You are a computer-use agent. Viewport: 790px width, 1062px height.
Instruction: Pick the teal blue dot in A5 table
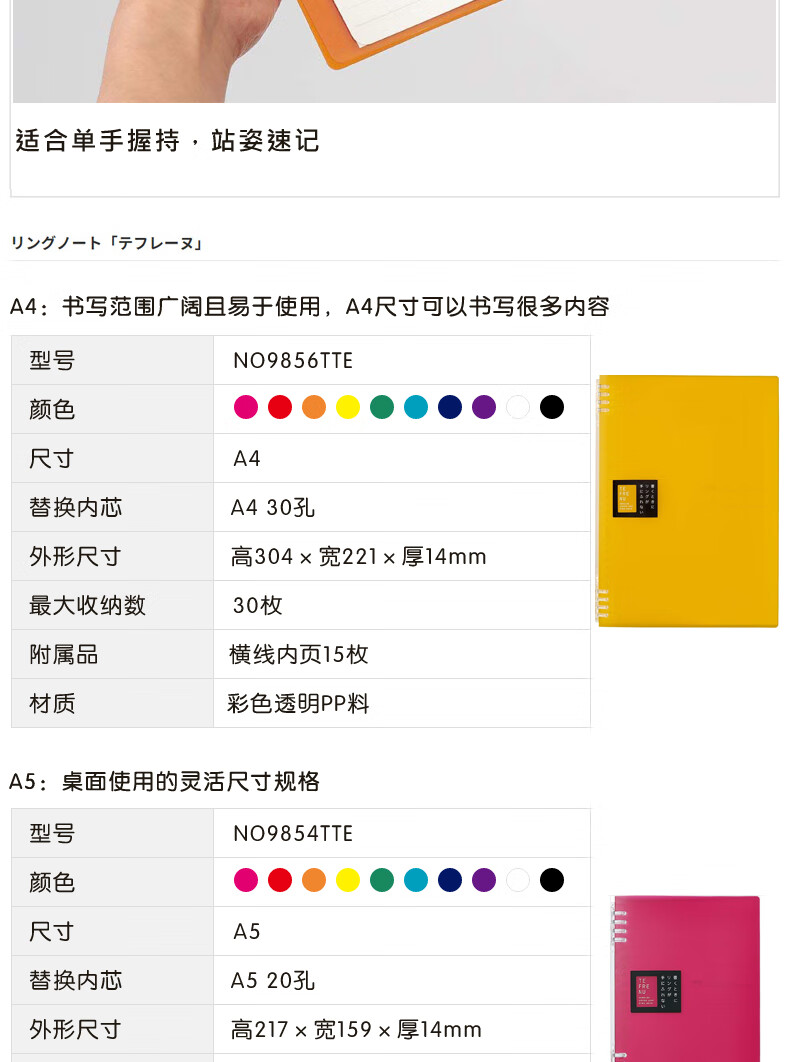[416, 880]
